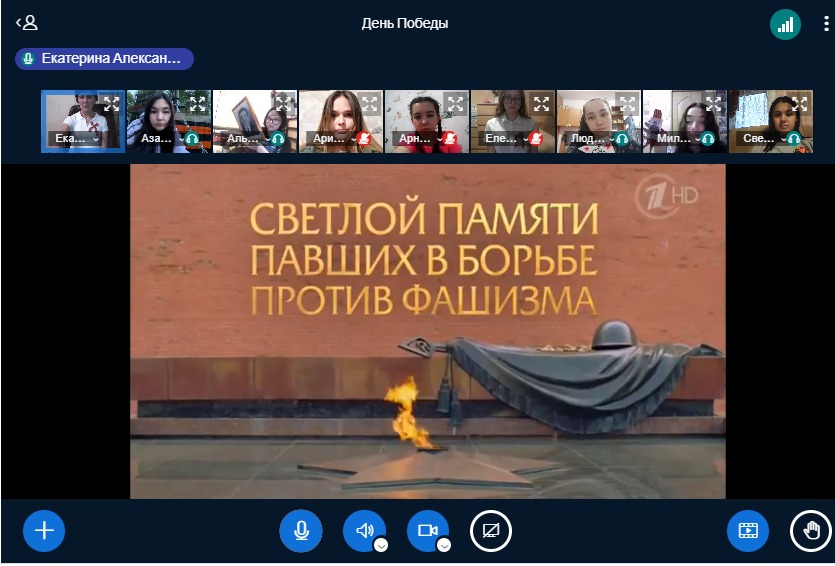The width and height of the screenshot is (835, 566).
Task: Open audio device dropdown arrow
Action: pos(381,545)
